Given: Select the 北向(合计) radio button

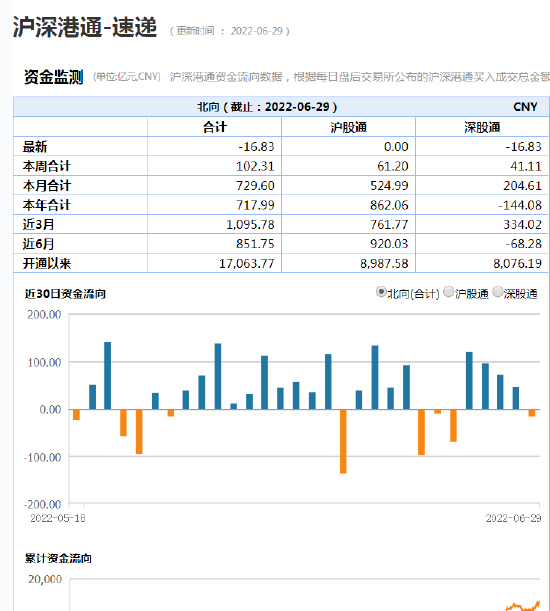Looking at the screenshot, I should coord(380,292).
